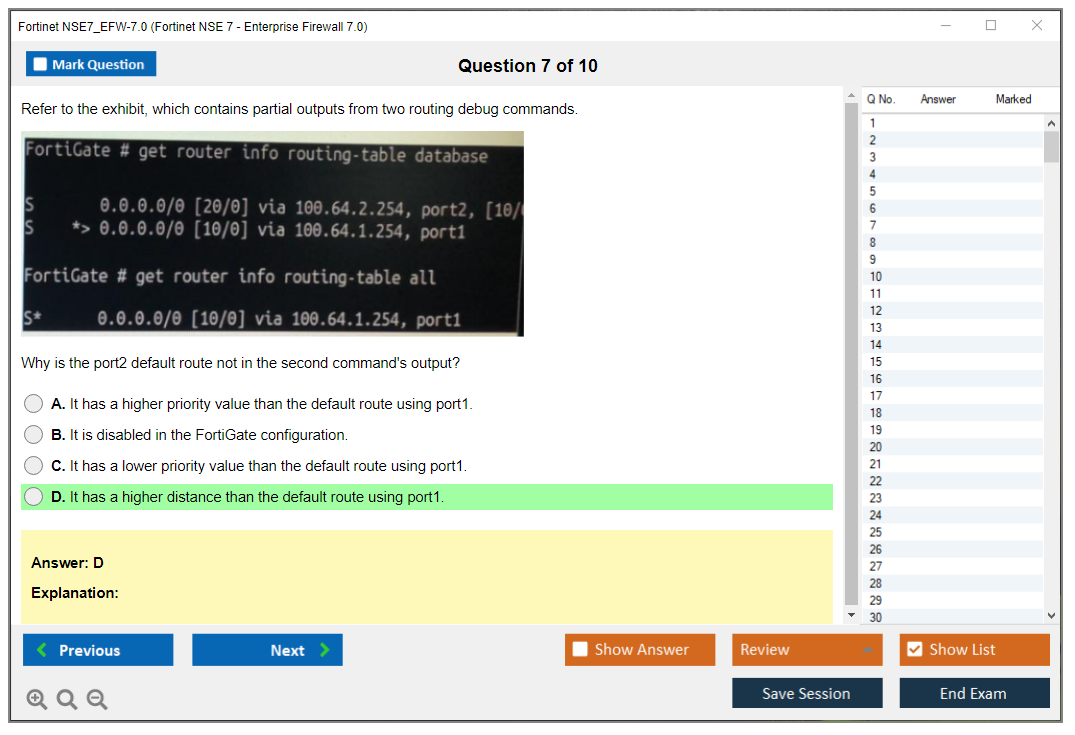Image resolution: width=1075 pixels, height=735 pixels.
Task: Select answer option A radio button
Action: pyautogui.click(x=34, y=404)
